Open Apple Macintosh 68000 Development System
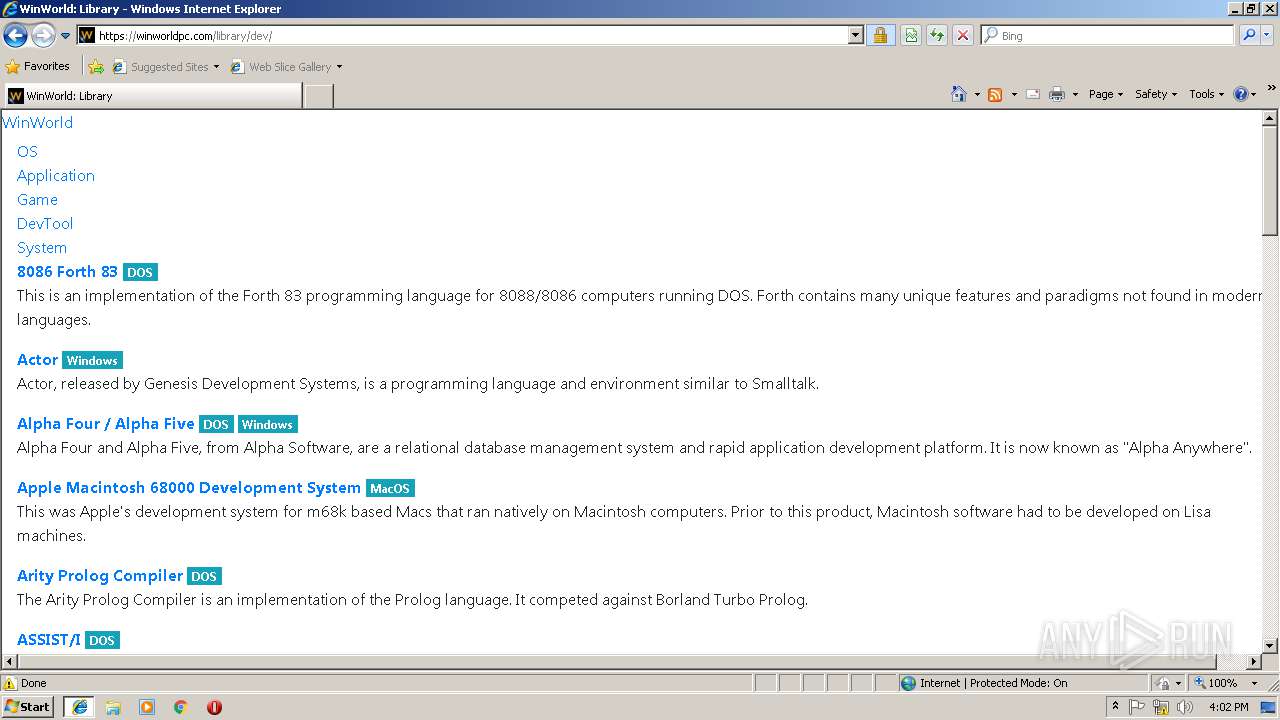This screenshot has width=1280, height=720. (189, 488)
